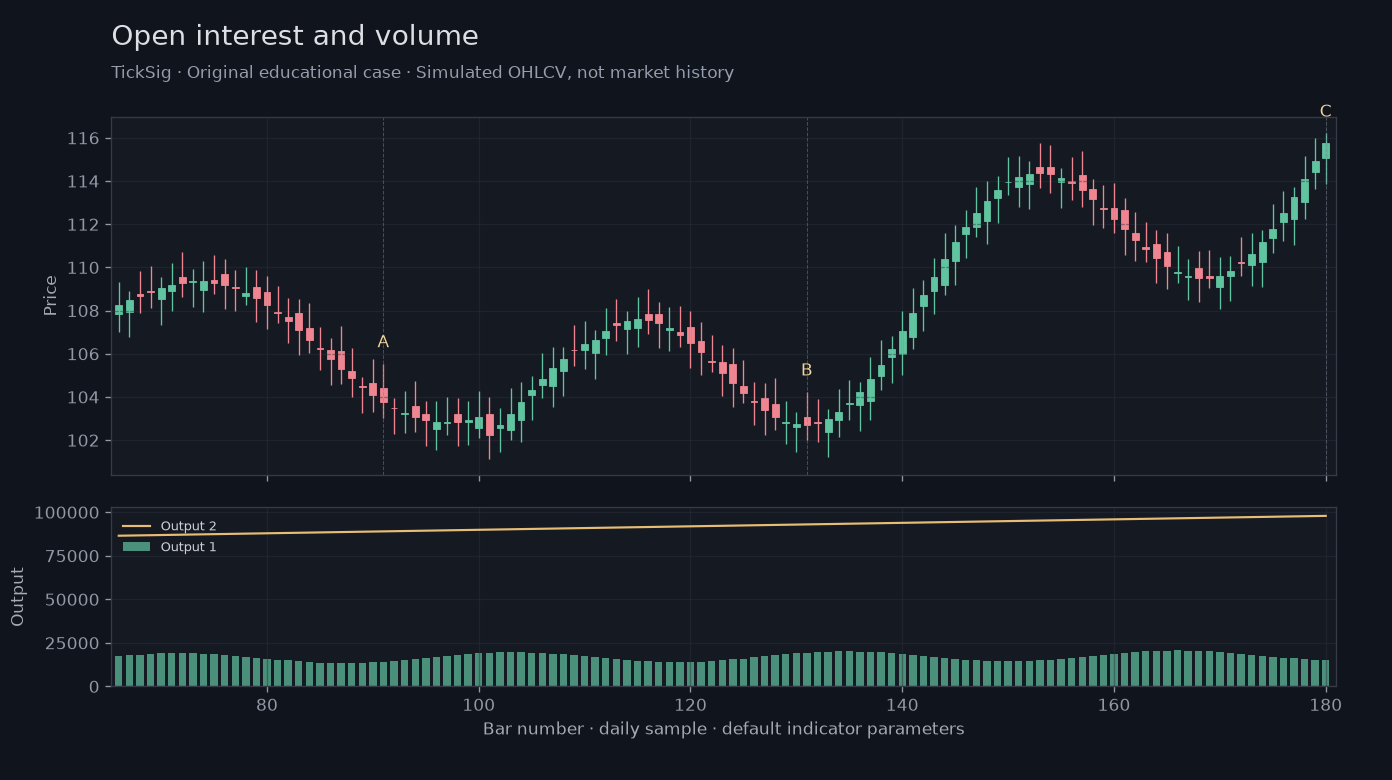Click the 114 price axis tick label
The height and width of the screenshot is (780, 1392).
coord(85,181)
